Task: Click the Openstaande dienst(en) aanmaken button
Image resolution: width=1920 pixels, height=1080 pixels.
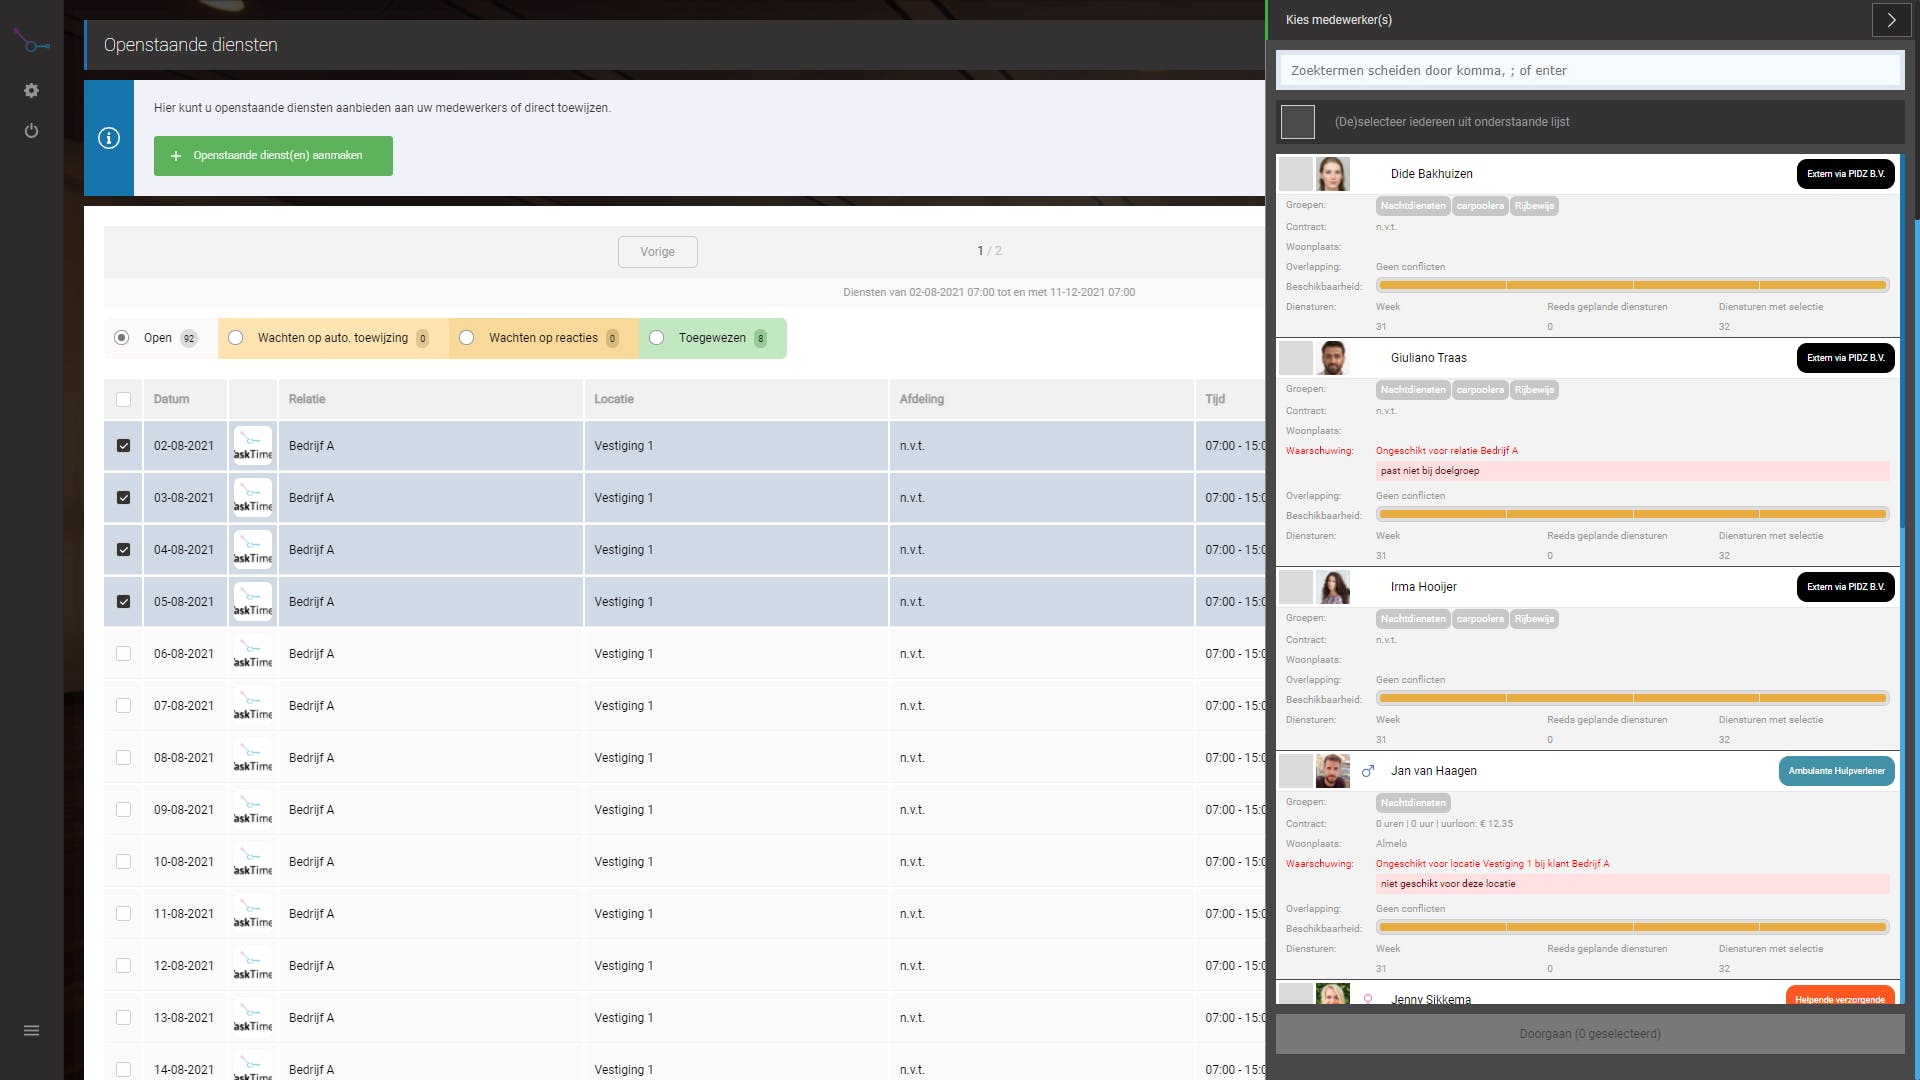Action: pyautogui.click(x=273, y=156)
